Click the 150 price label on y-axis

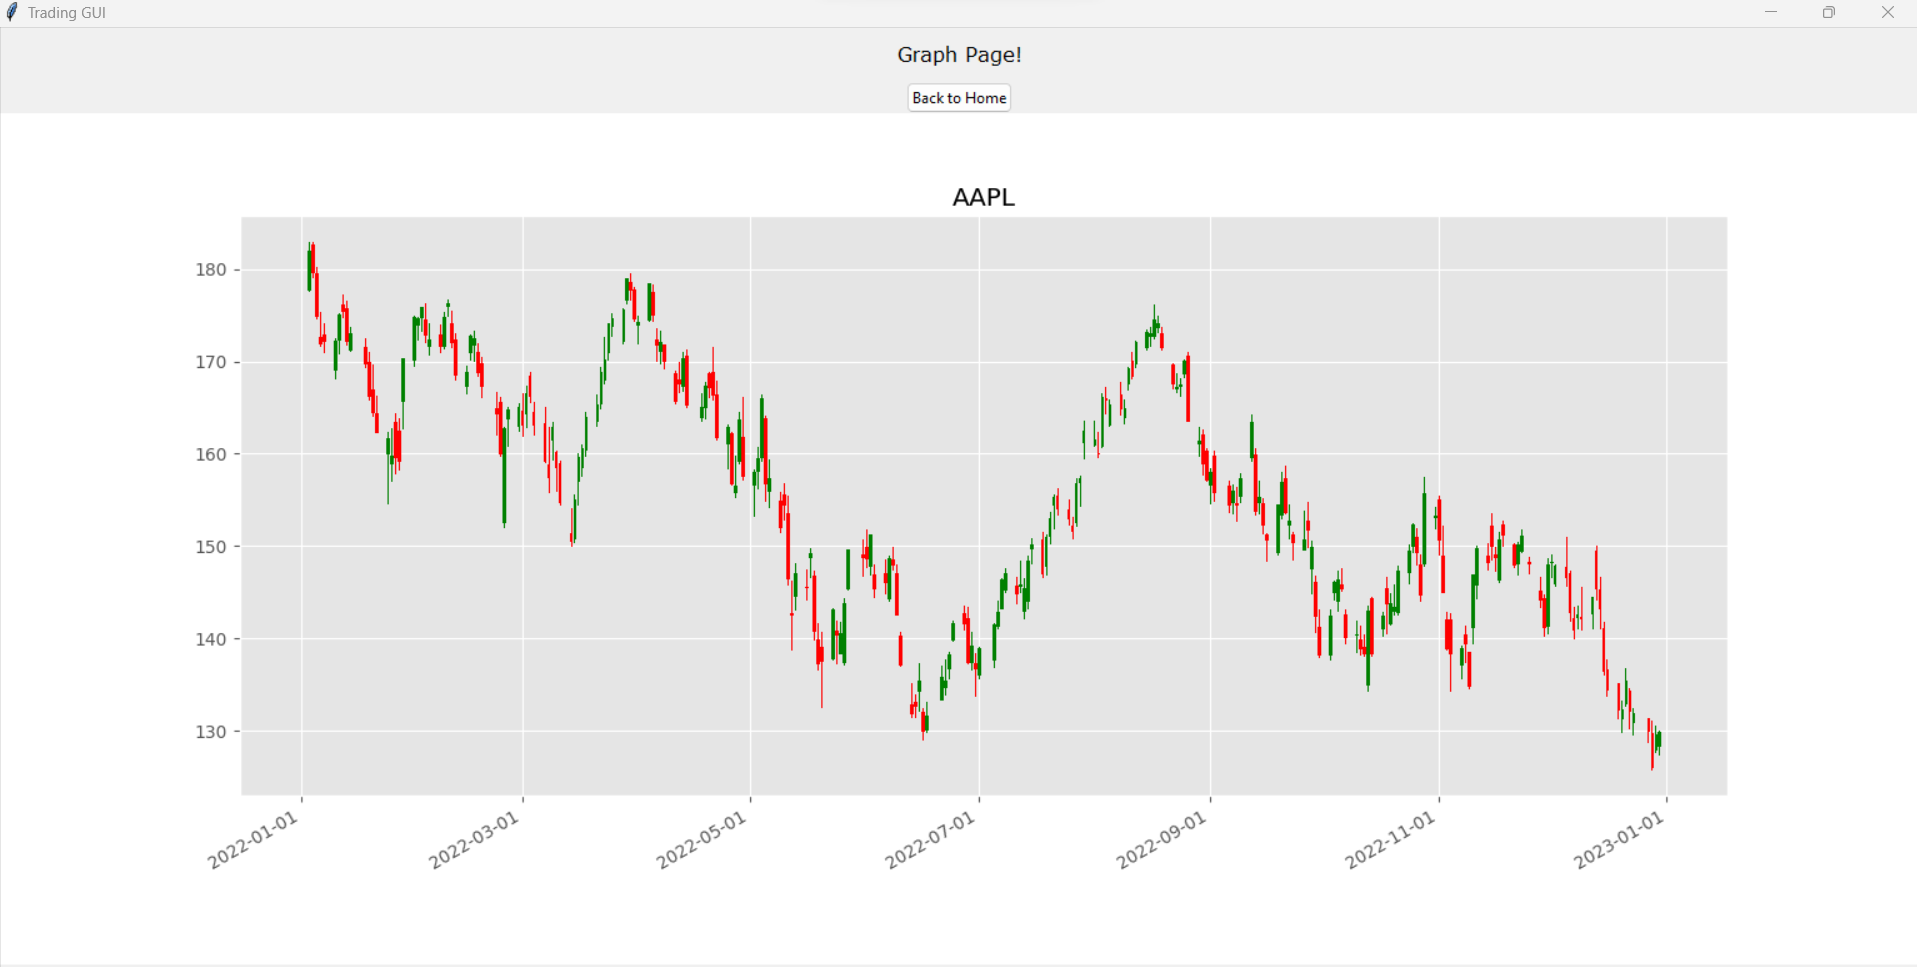click(211, 547)
